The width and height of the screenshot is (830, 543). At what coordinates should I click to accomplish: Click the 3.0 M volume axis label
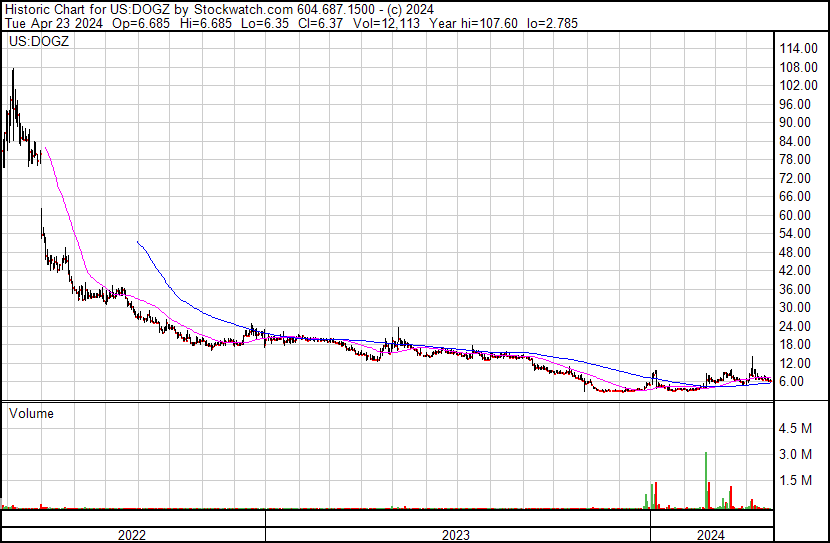(799, 455)
